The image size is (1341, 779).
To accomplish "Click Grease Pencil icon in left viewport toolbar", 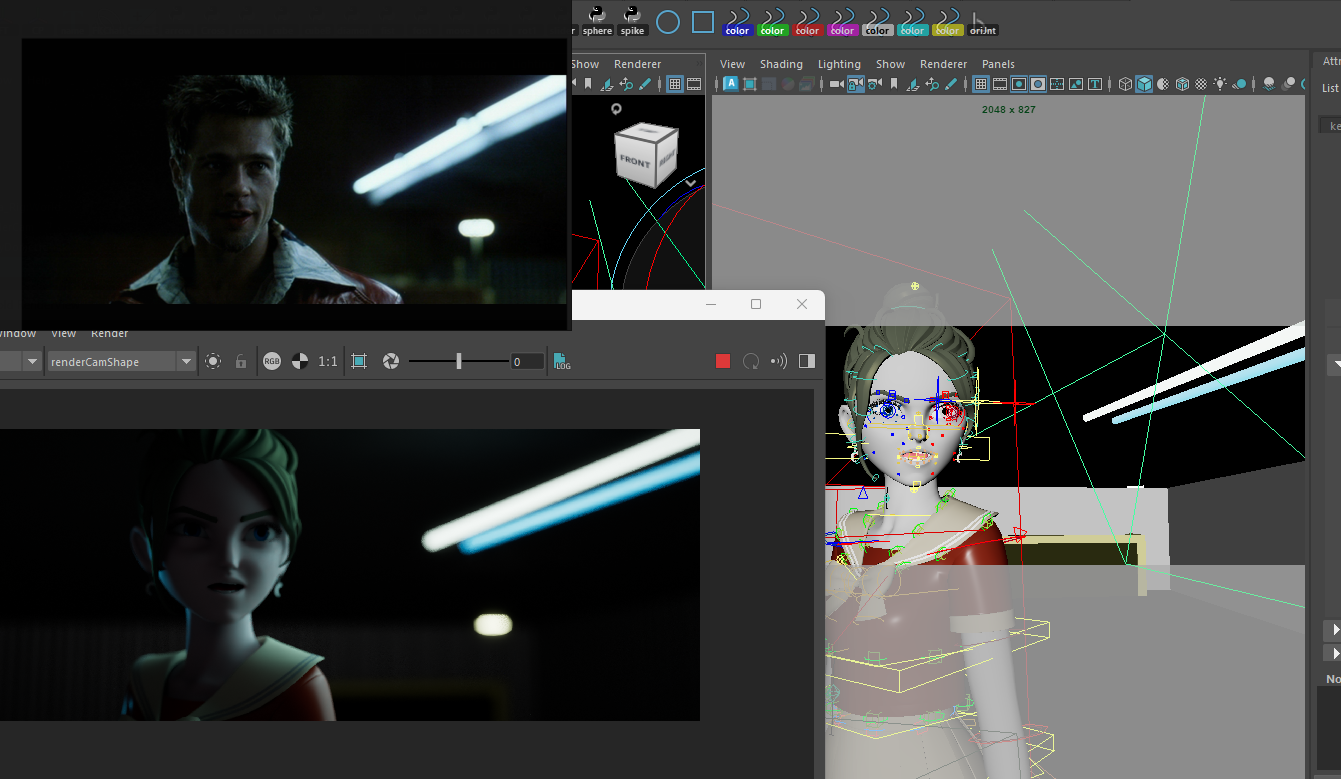I will 644,84.
